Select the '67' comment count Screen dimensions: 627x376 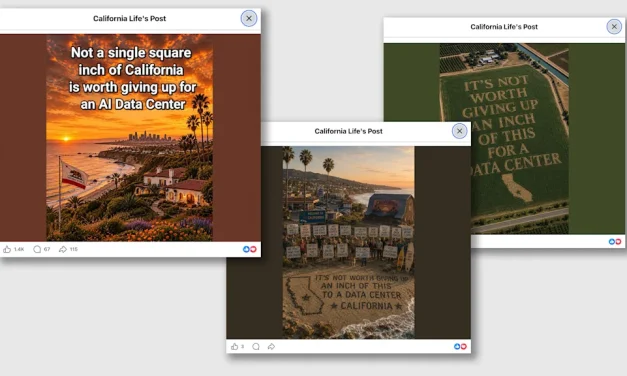pos(47,249)
